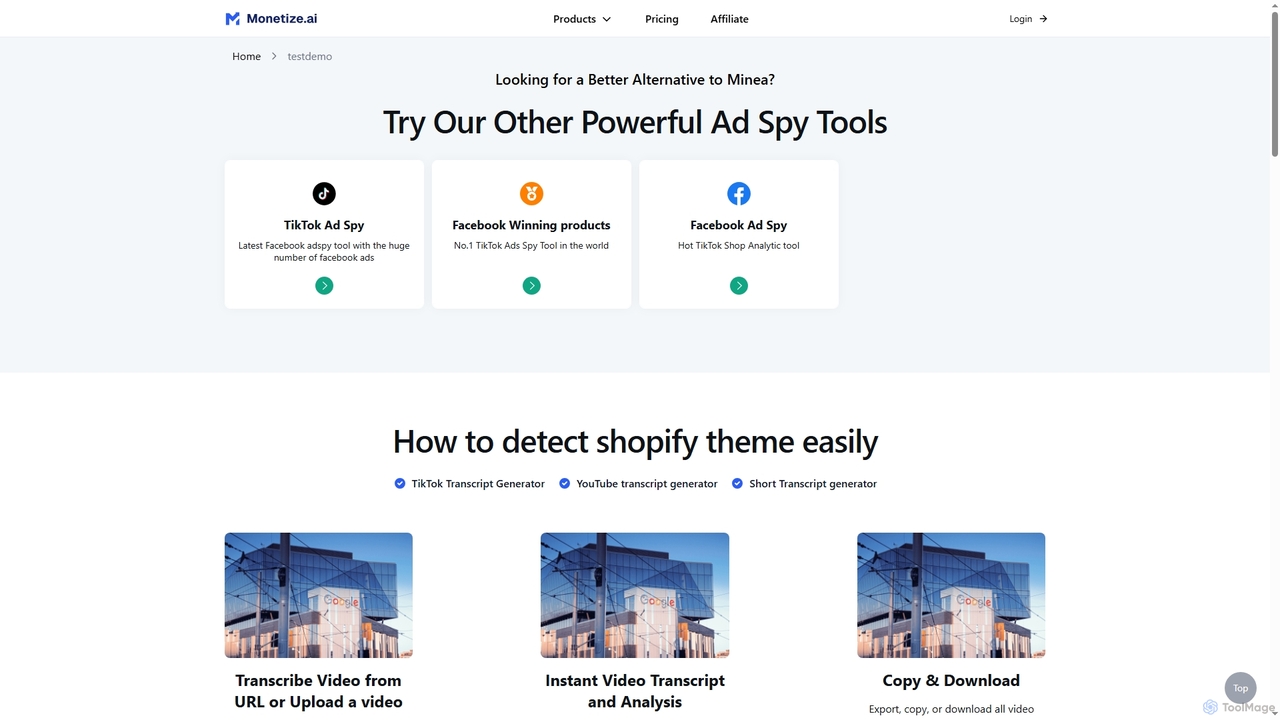
Task: Select TikTok Transcript Generator text
Action: (478, 484)
